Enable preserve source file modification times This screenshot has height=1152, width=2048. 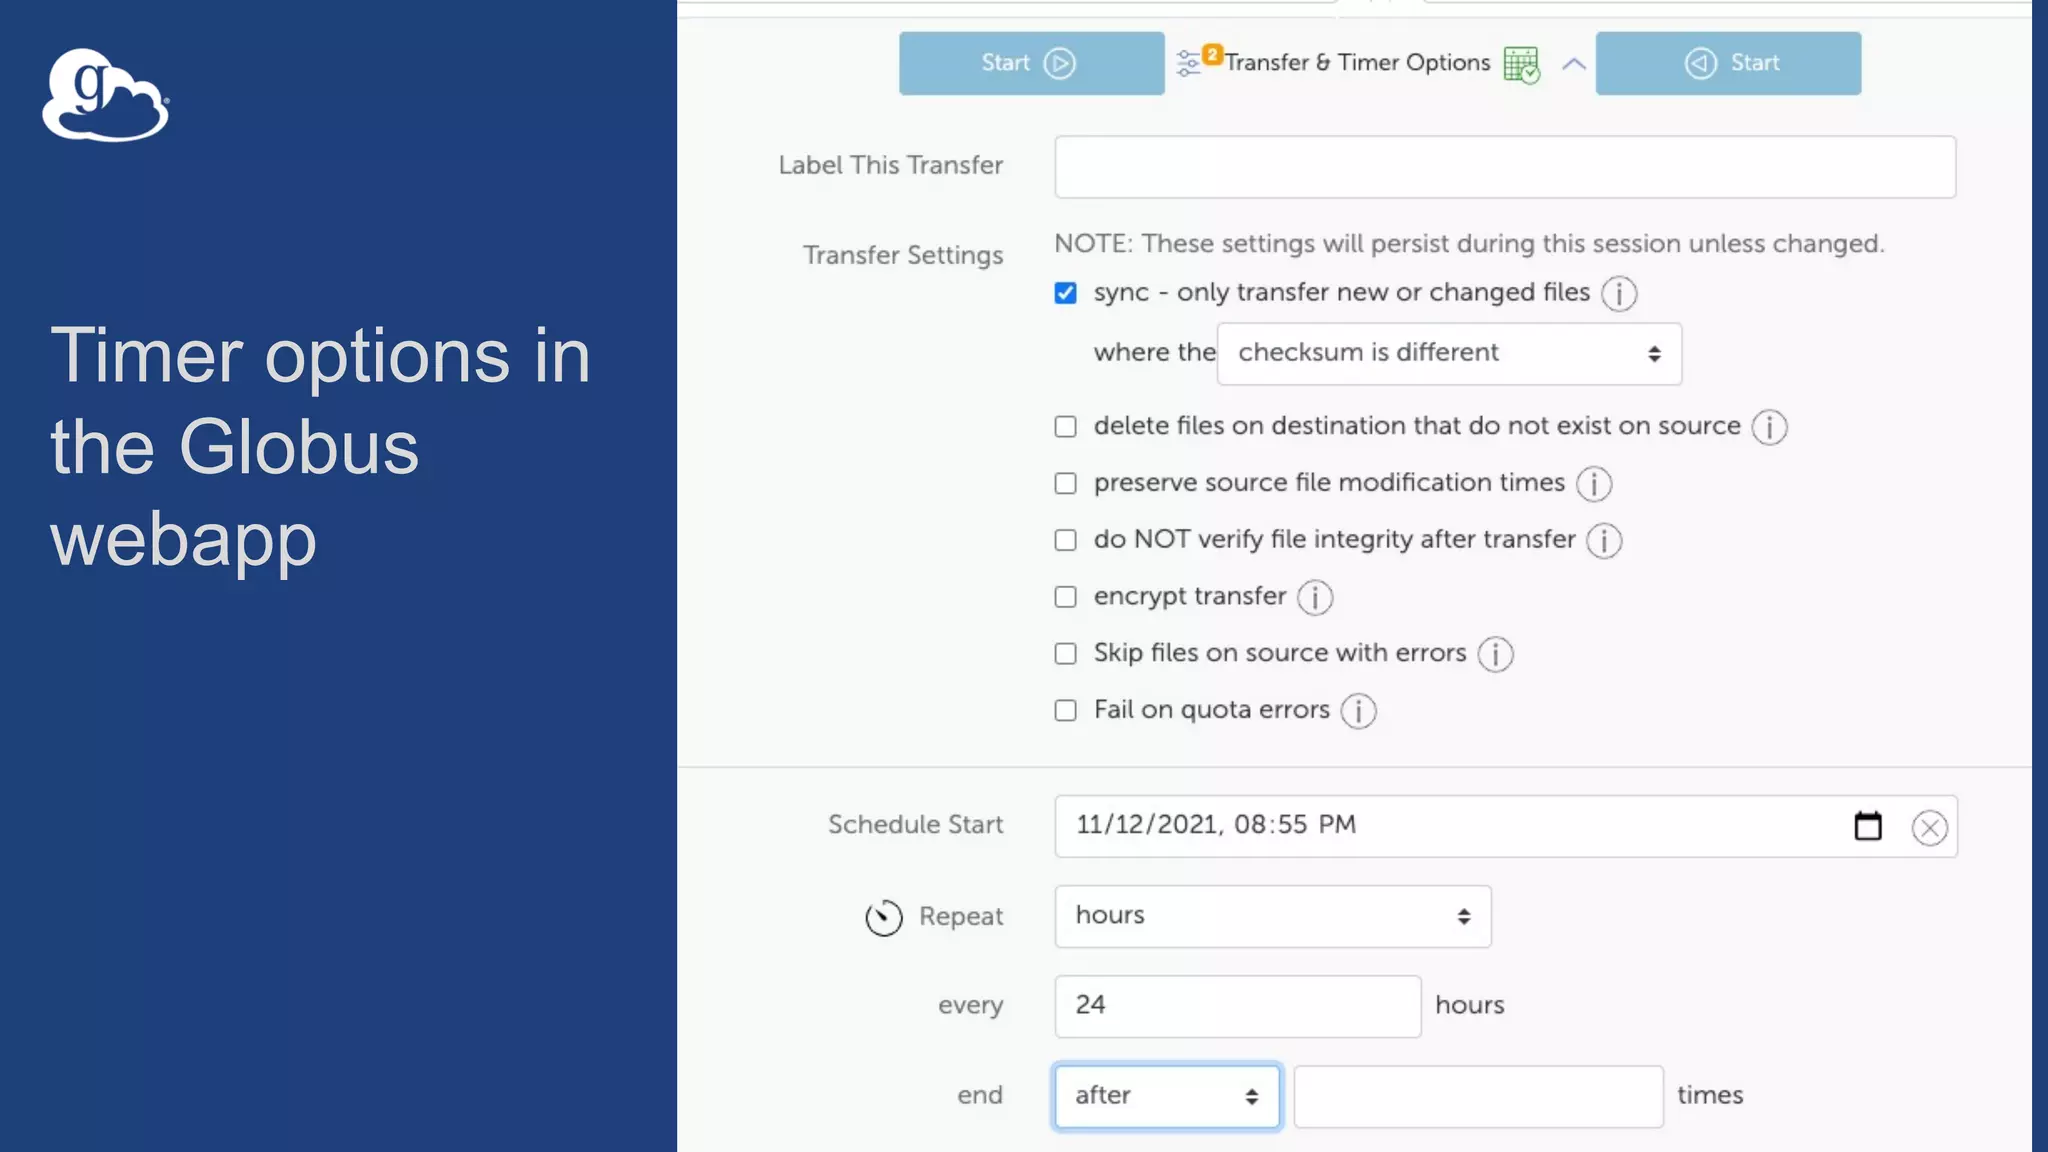pos(1065,484)
